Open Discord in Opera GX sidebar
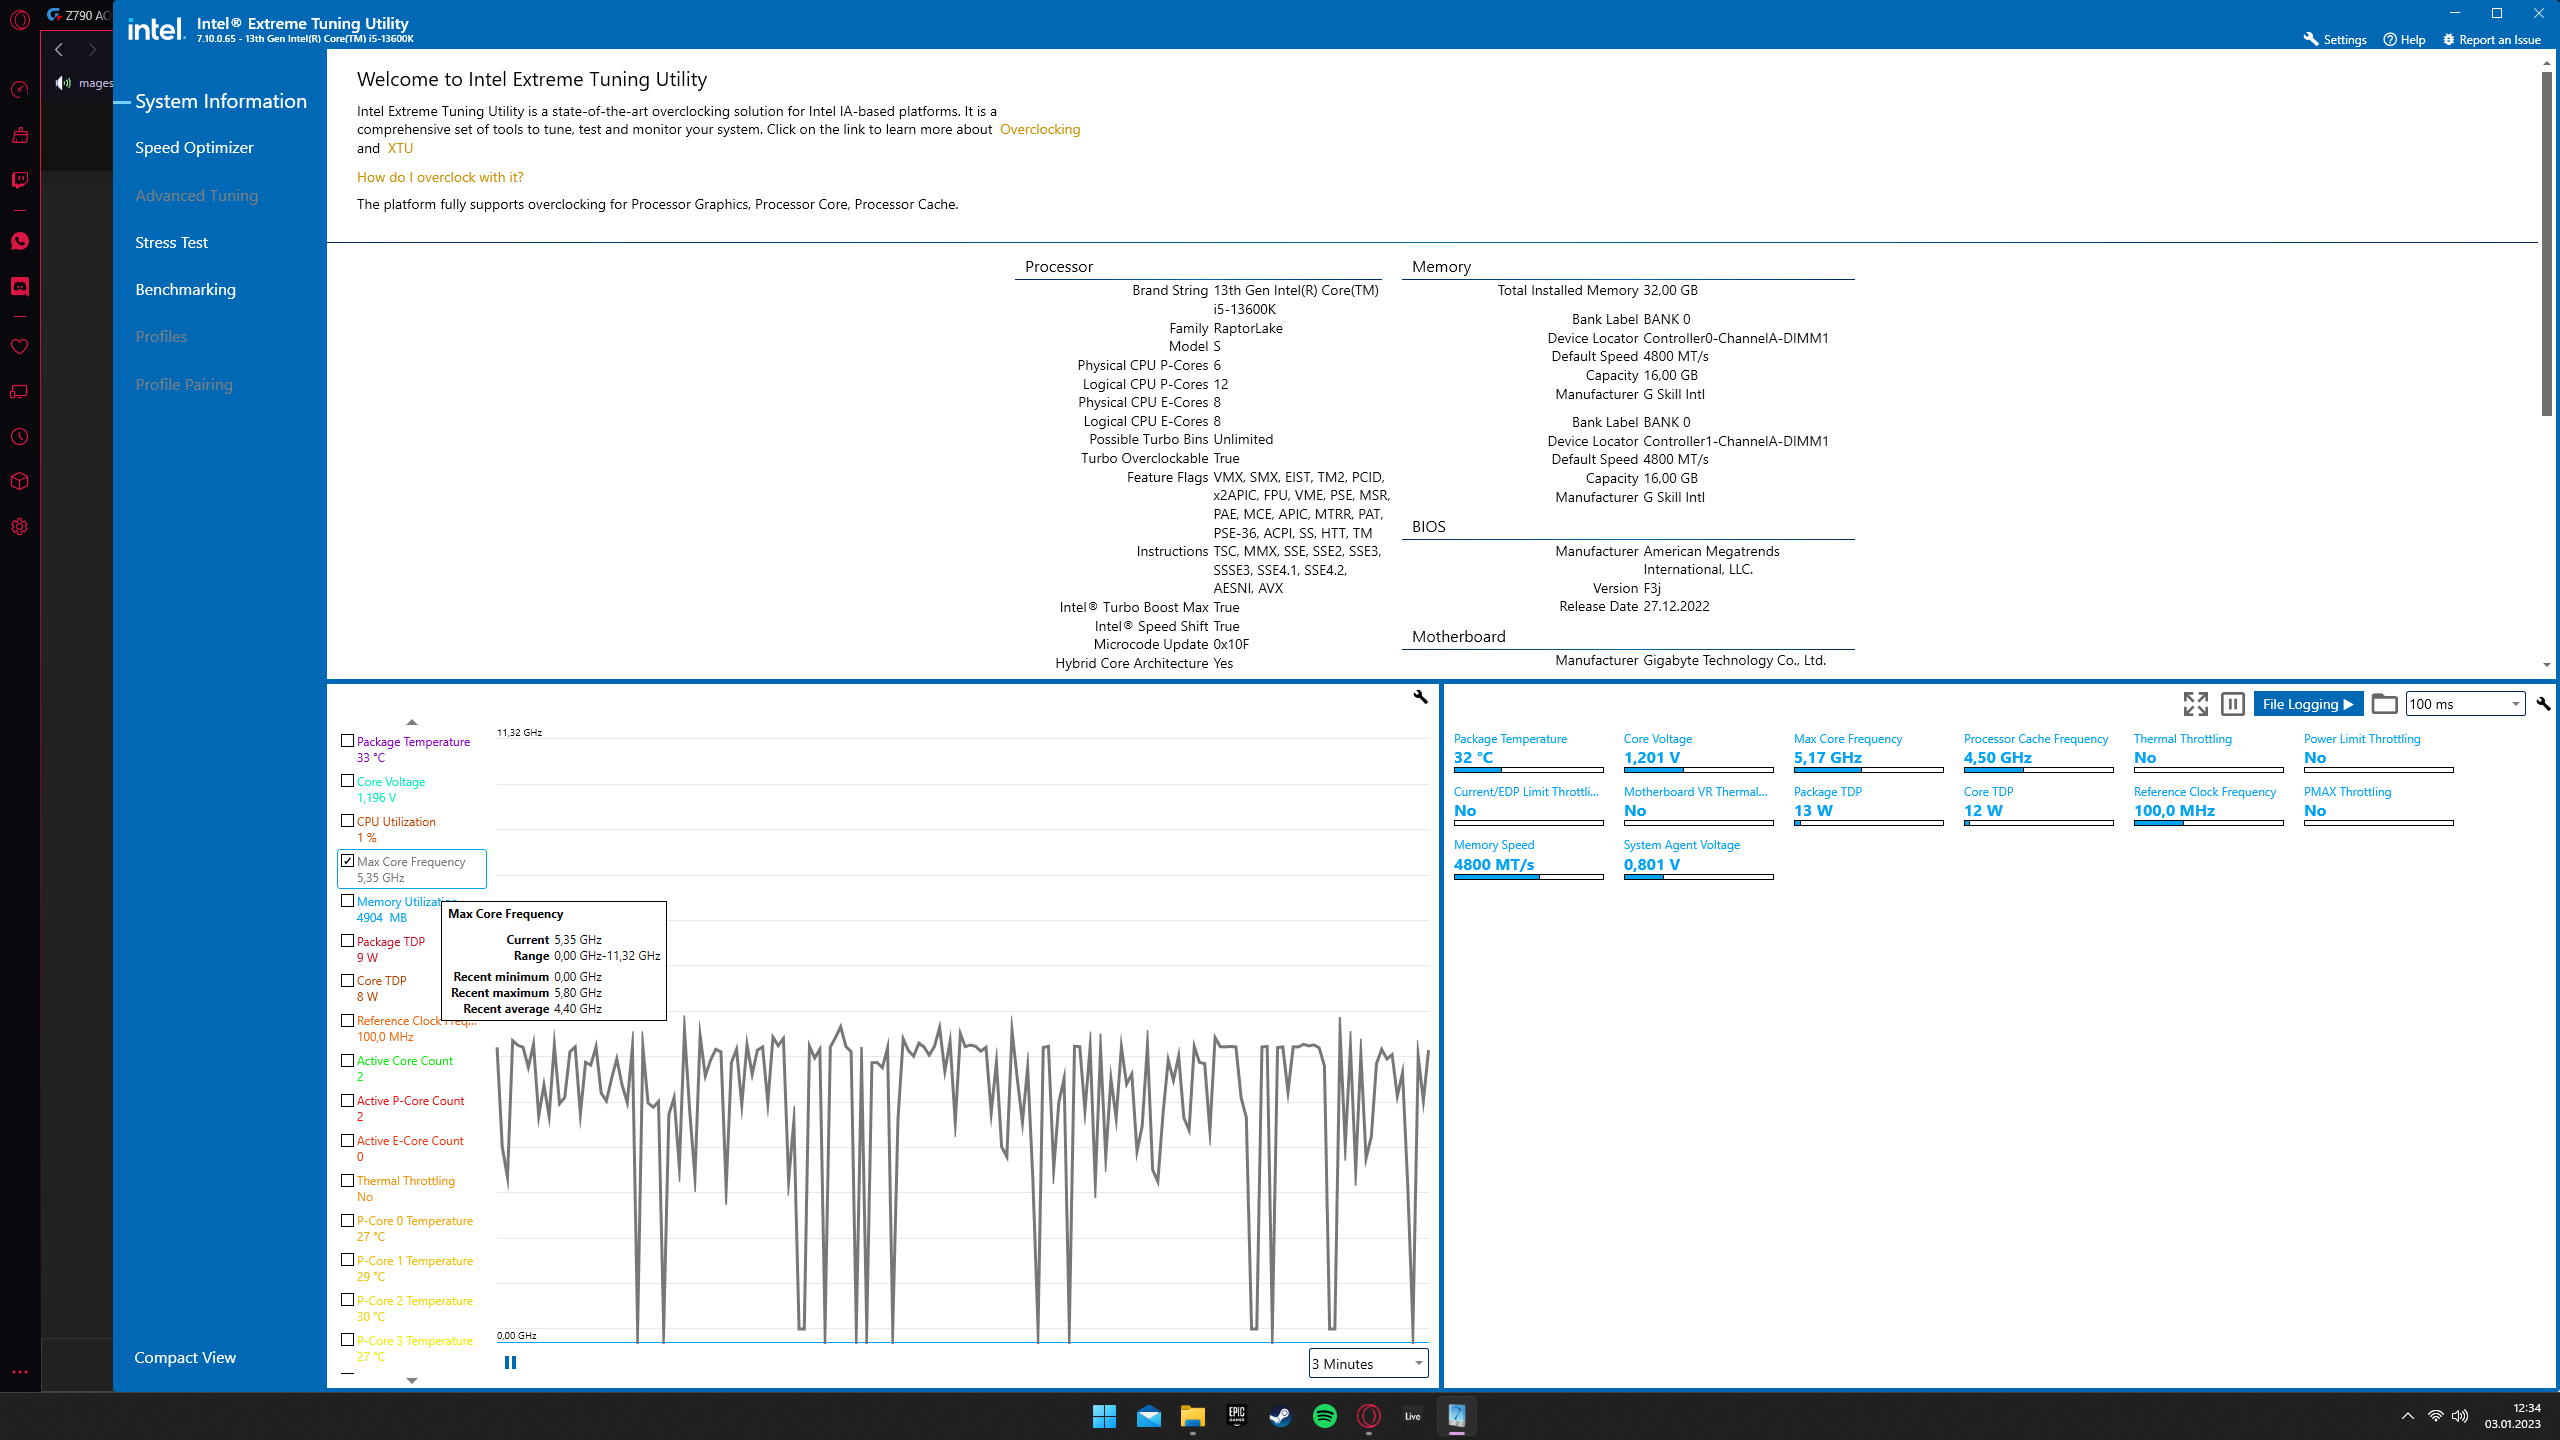The width and height of the screenshot is (2560, 1440). pyautogui.click(x=20, y=287)
